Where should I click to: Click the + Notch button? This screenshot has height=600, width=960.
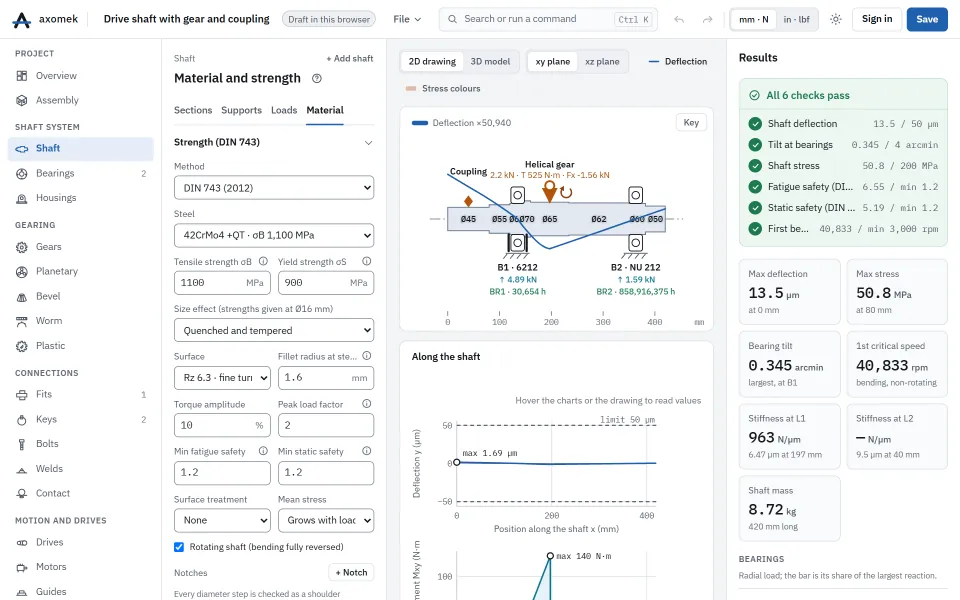coord(351,572)
